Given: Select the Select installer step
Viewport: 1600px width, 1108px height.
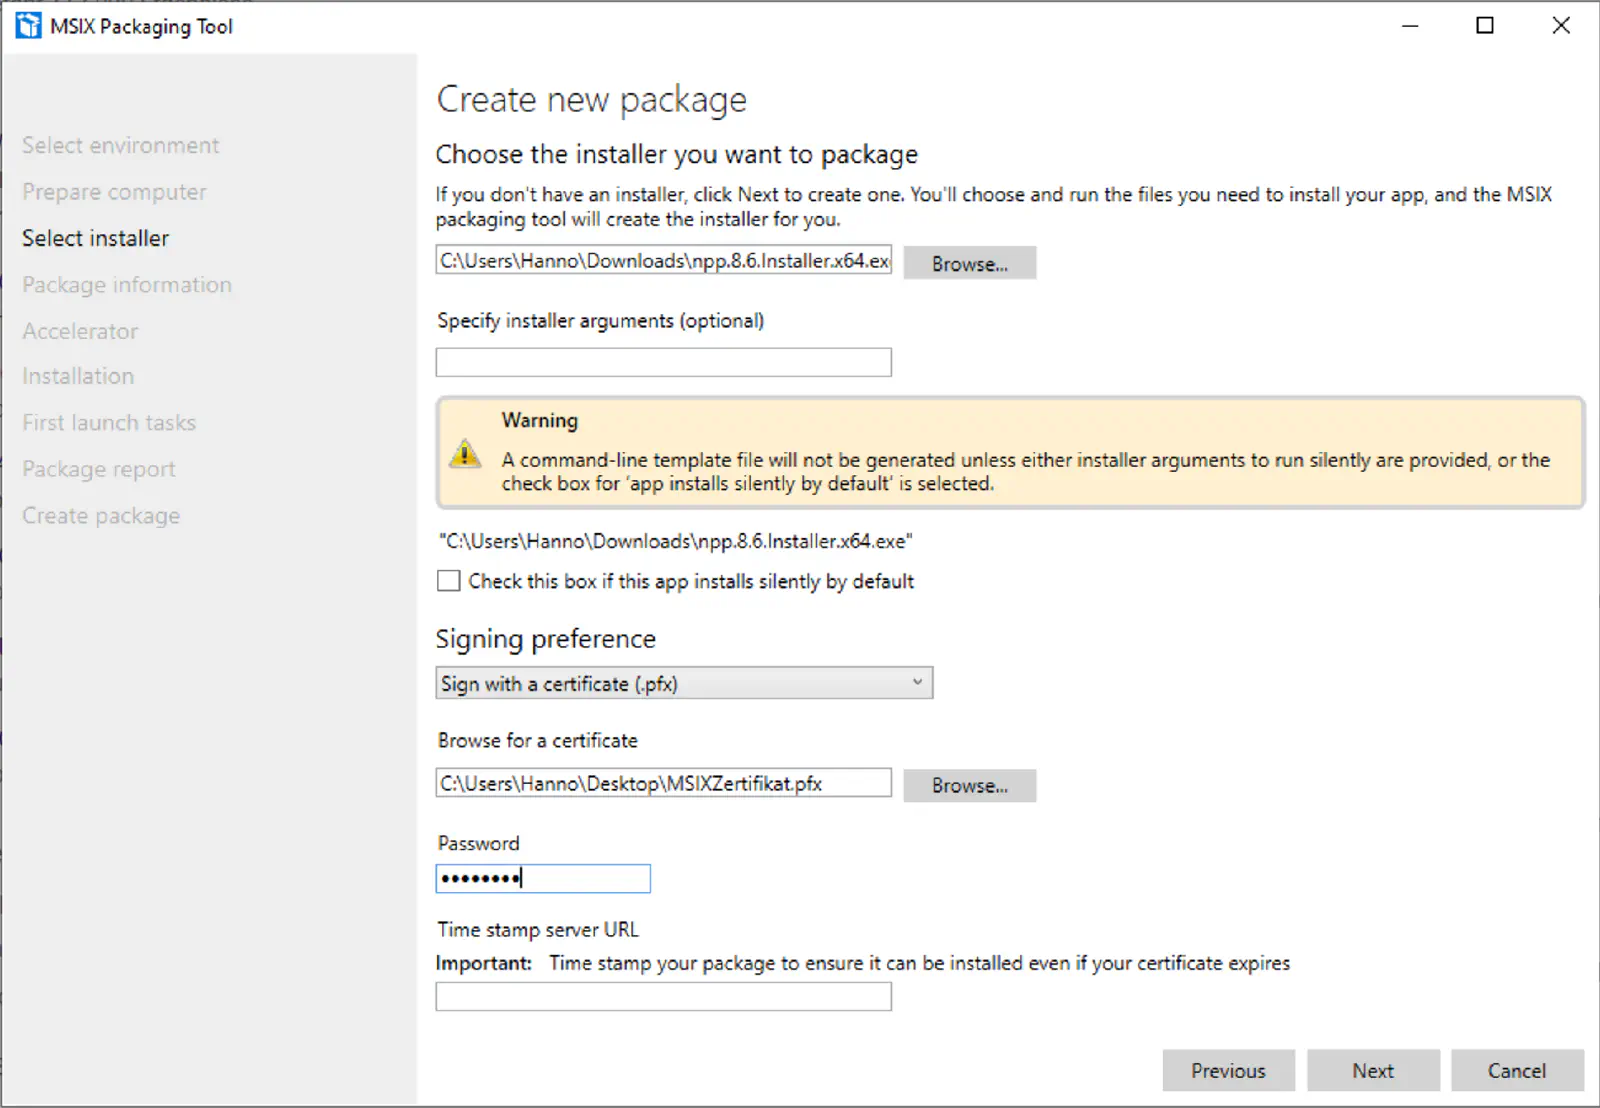Looking at the screenshot, I should [96, 238].
